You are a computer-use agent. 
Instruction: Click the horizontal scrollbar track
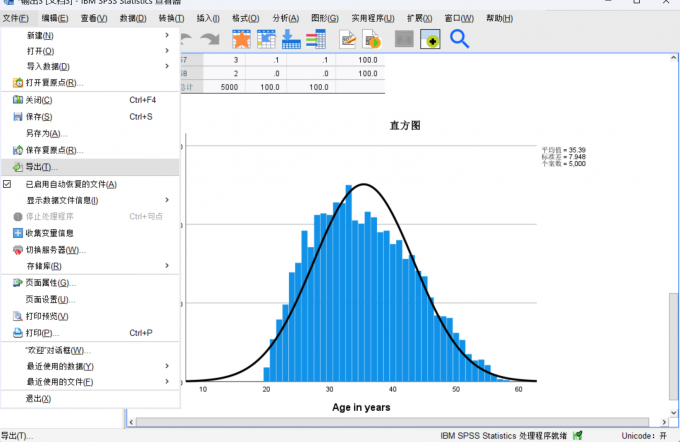click(392, 422)
